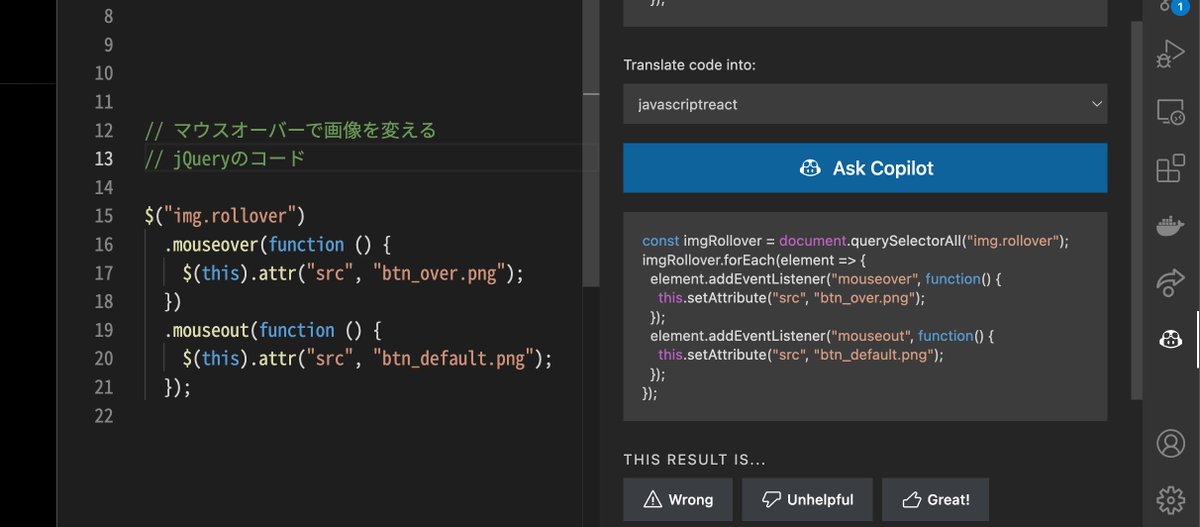Rate the result as Great!
1200x527 pixels.
935,499
